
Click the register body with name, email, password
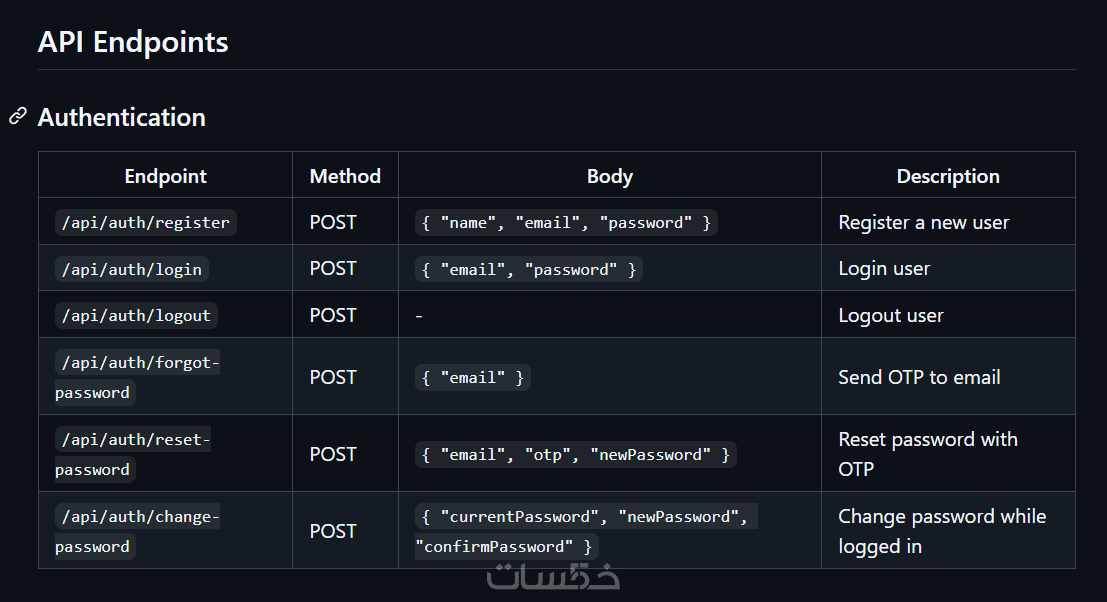[x=566, y=222]
